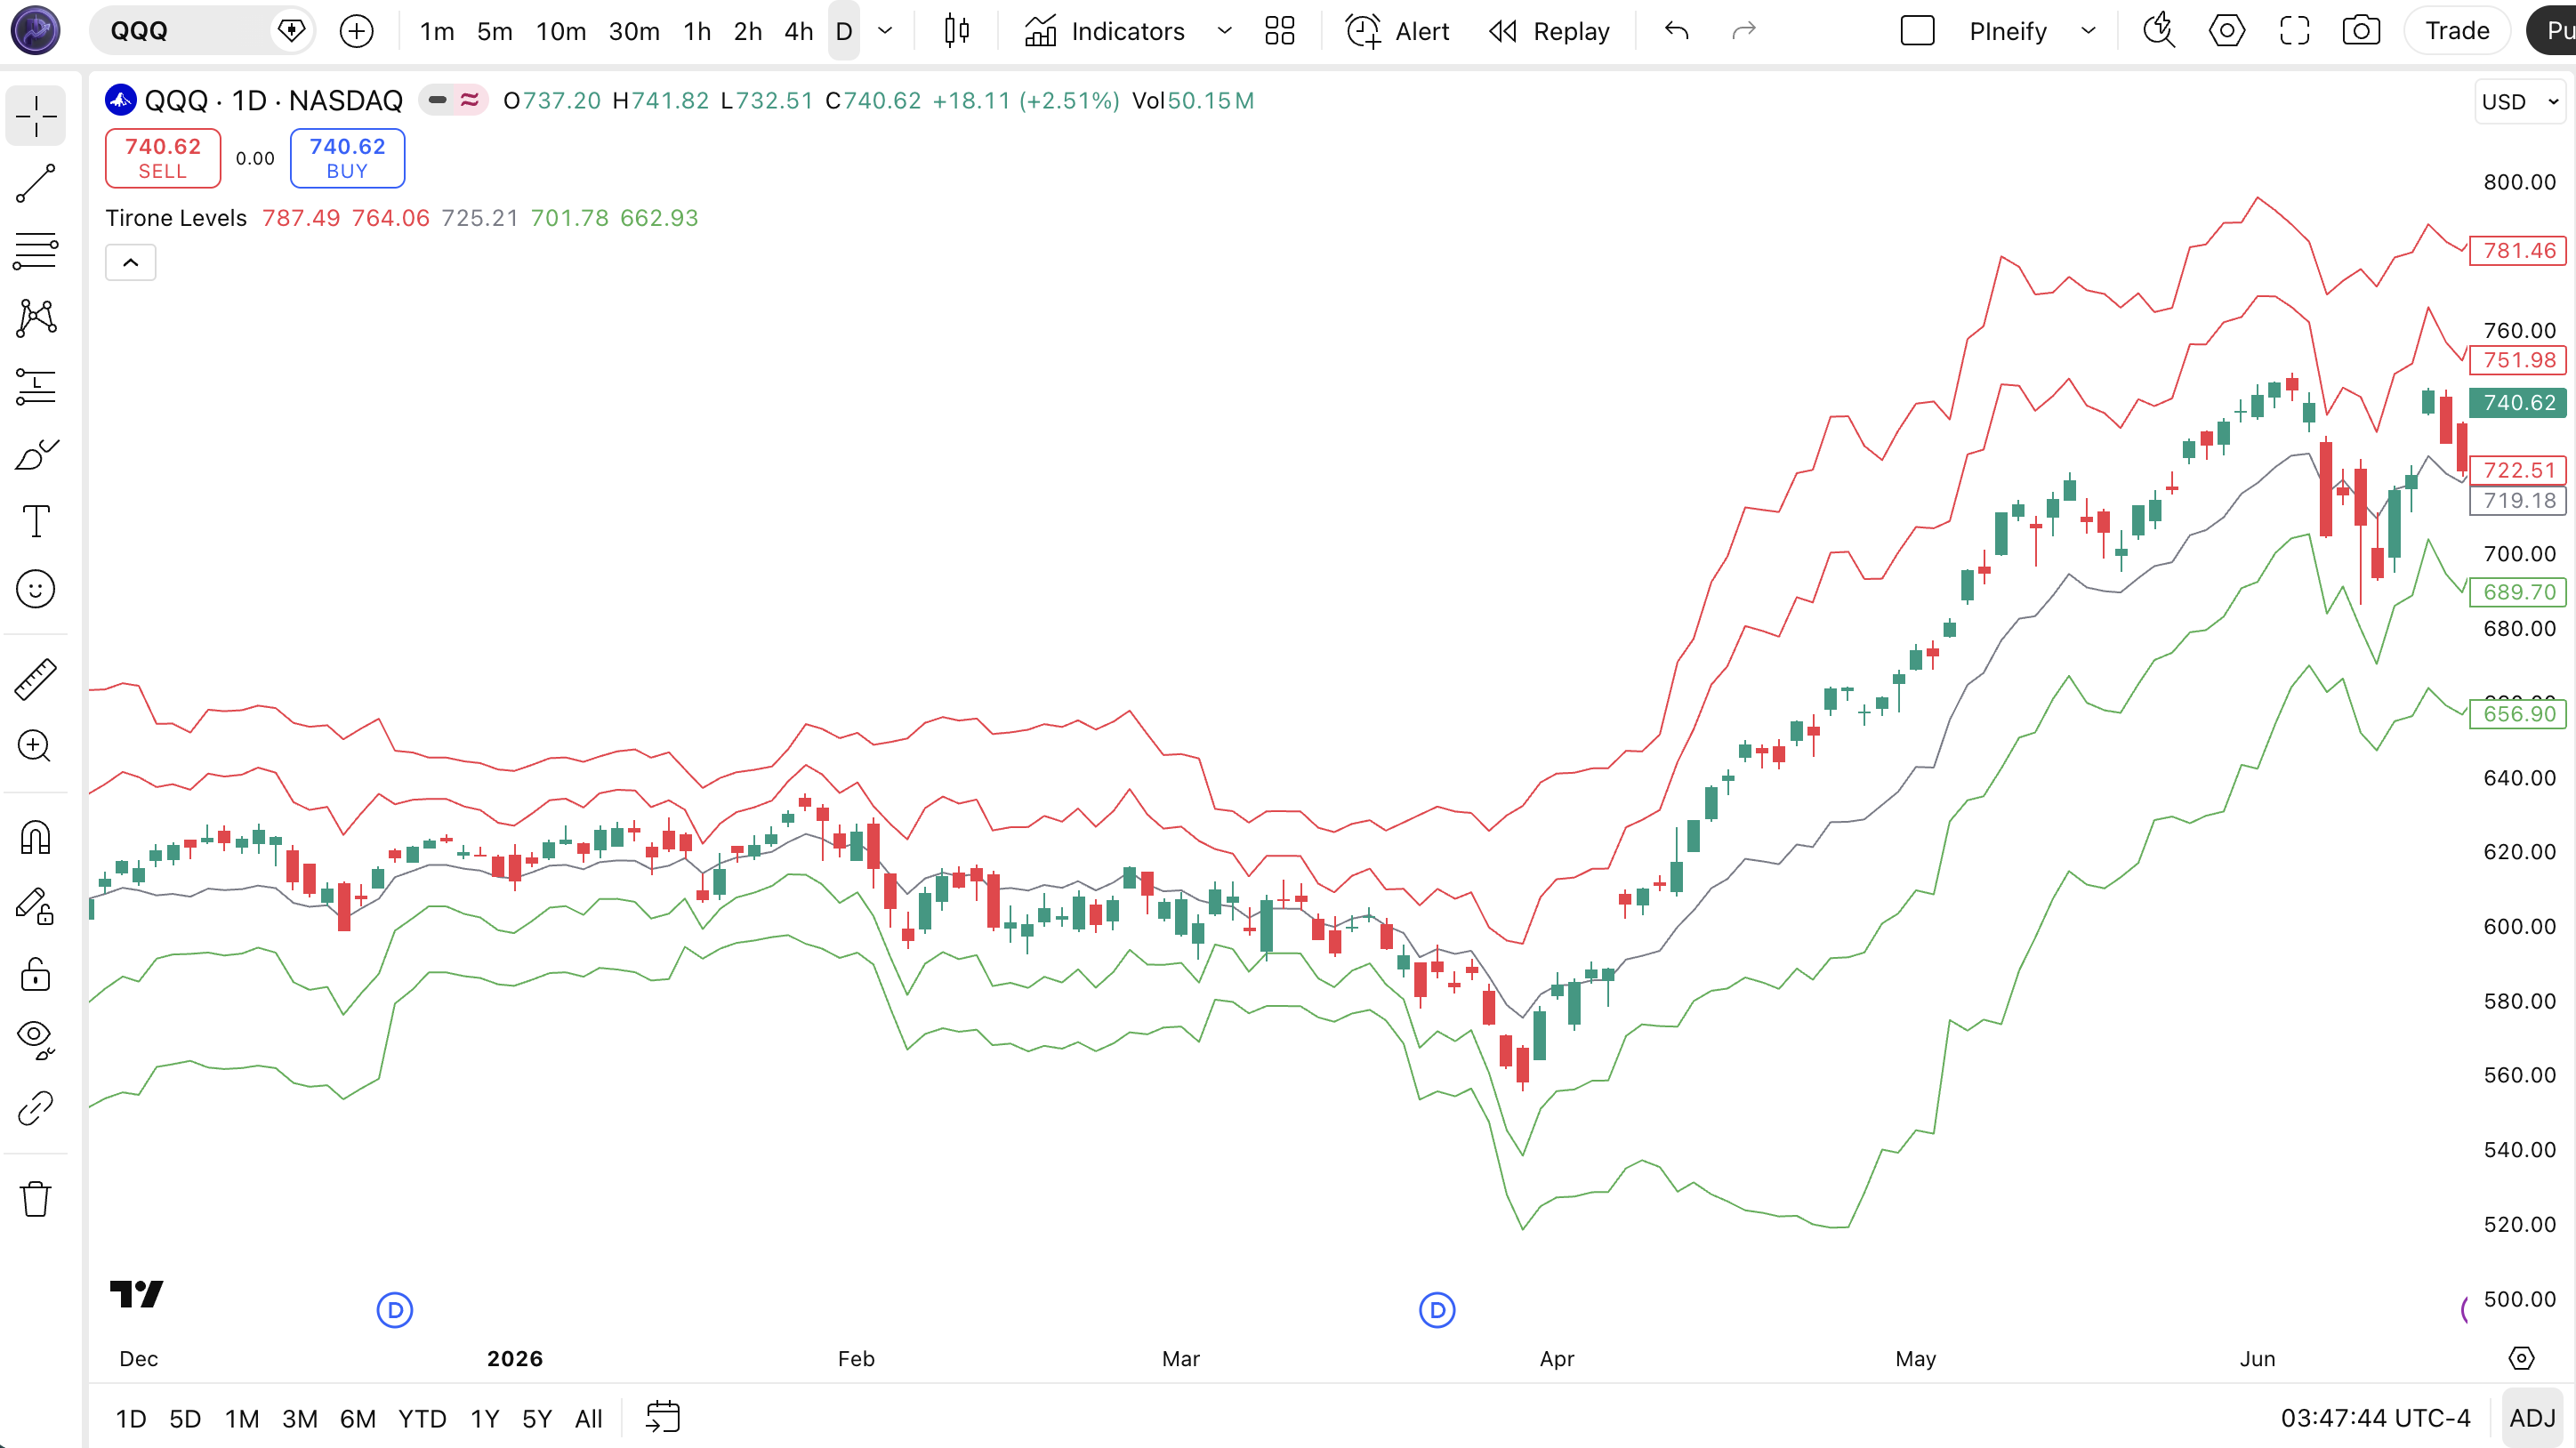The width and height of the screenshot is (2576, 1448).
Task: Create a new Alert
Action: coord(1397,31)
